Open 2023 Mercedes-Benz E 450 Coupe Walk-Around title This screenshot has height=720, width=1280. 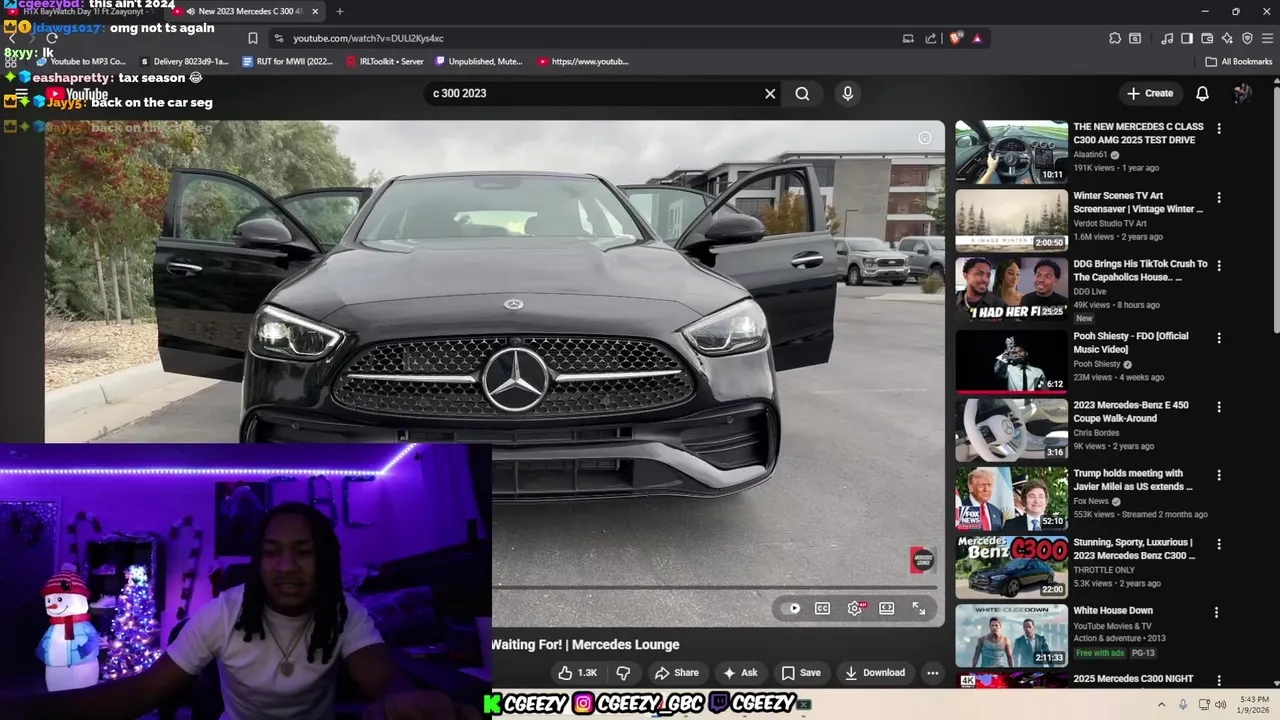[x=1131, y=411]
